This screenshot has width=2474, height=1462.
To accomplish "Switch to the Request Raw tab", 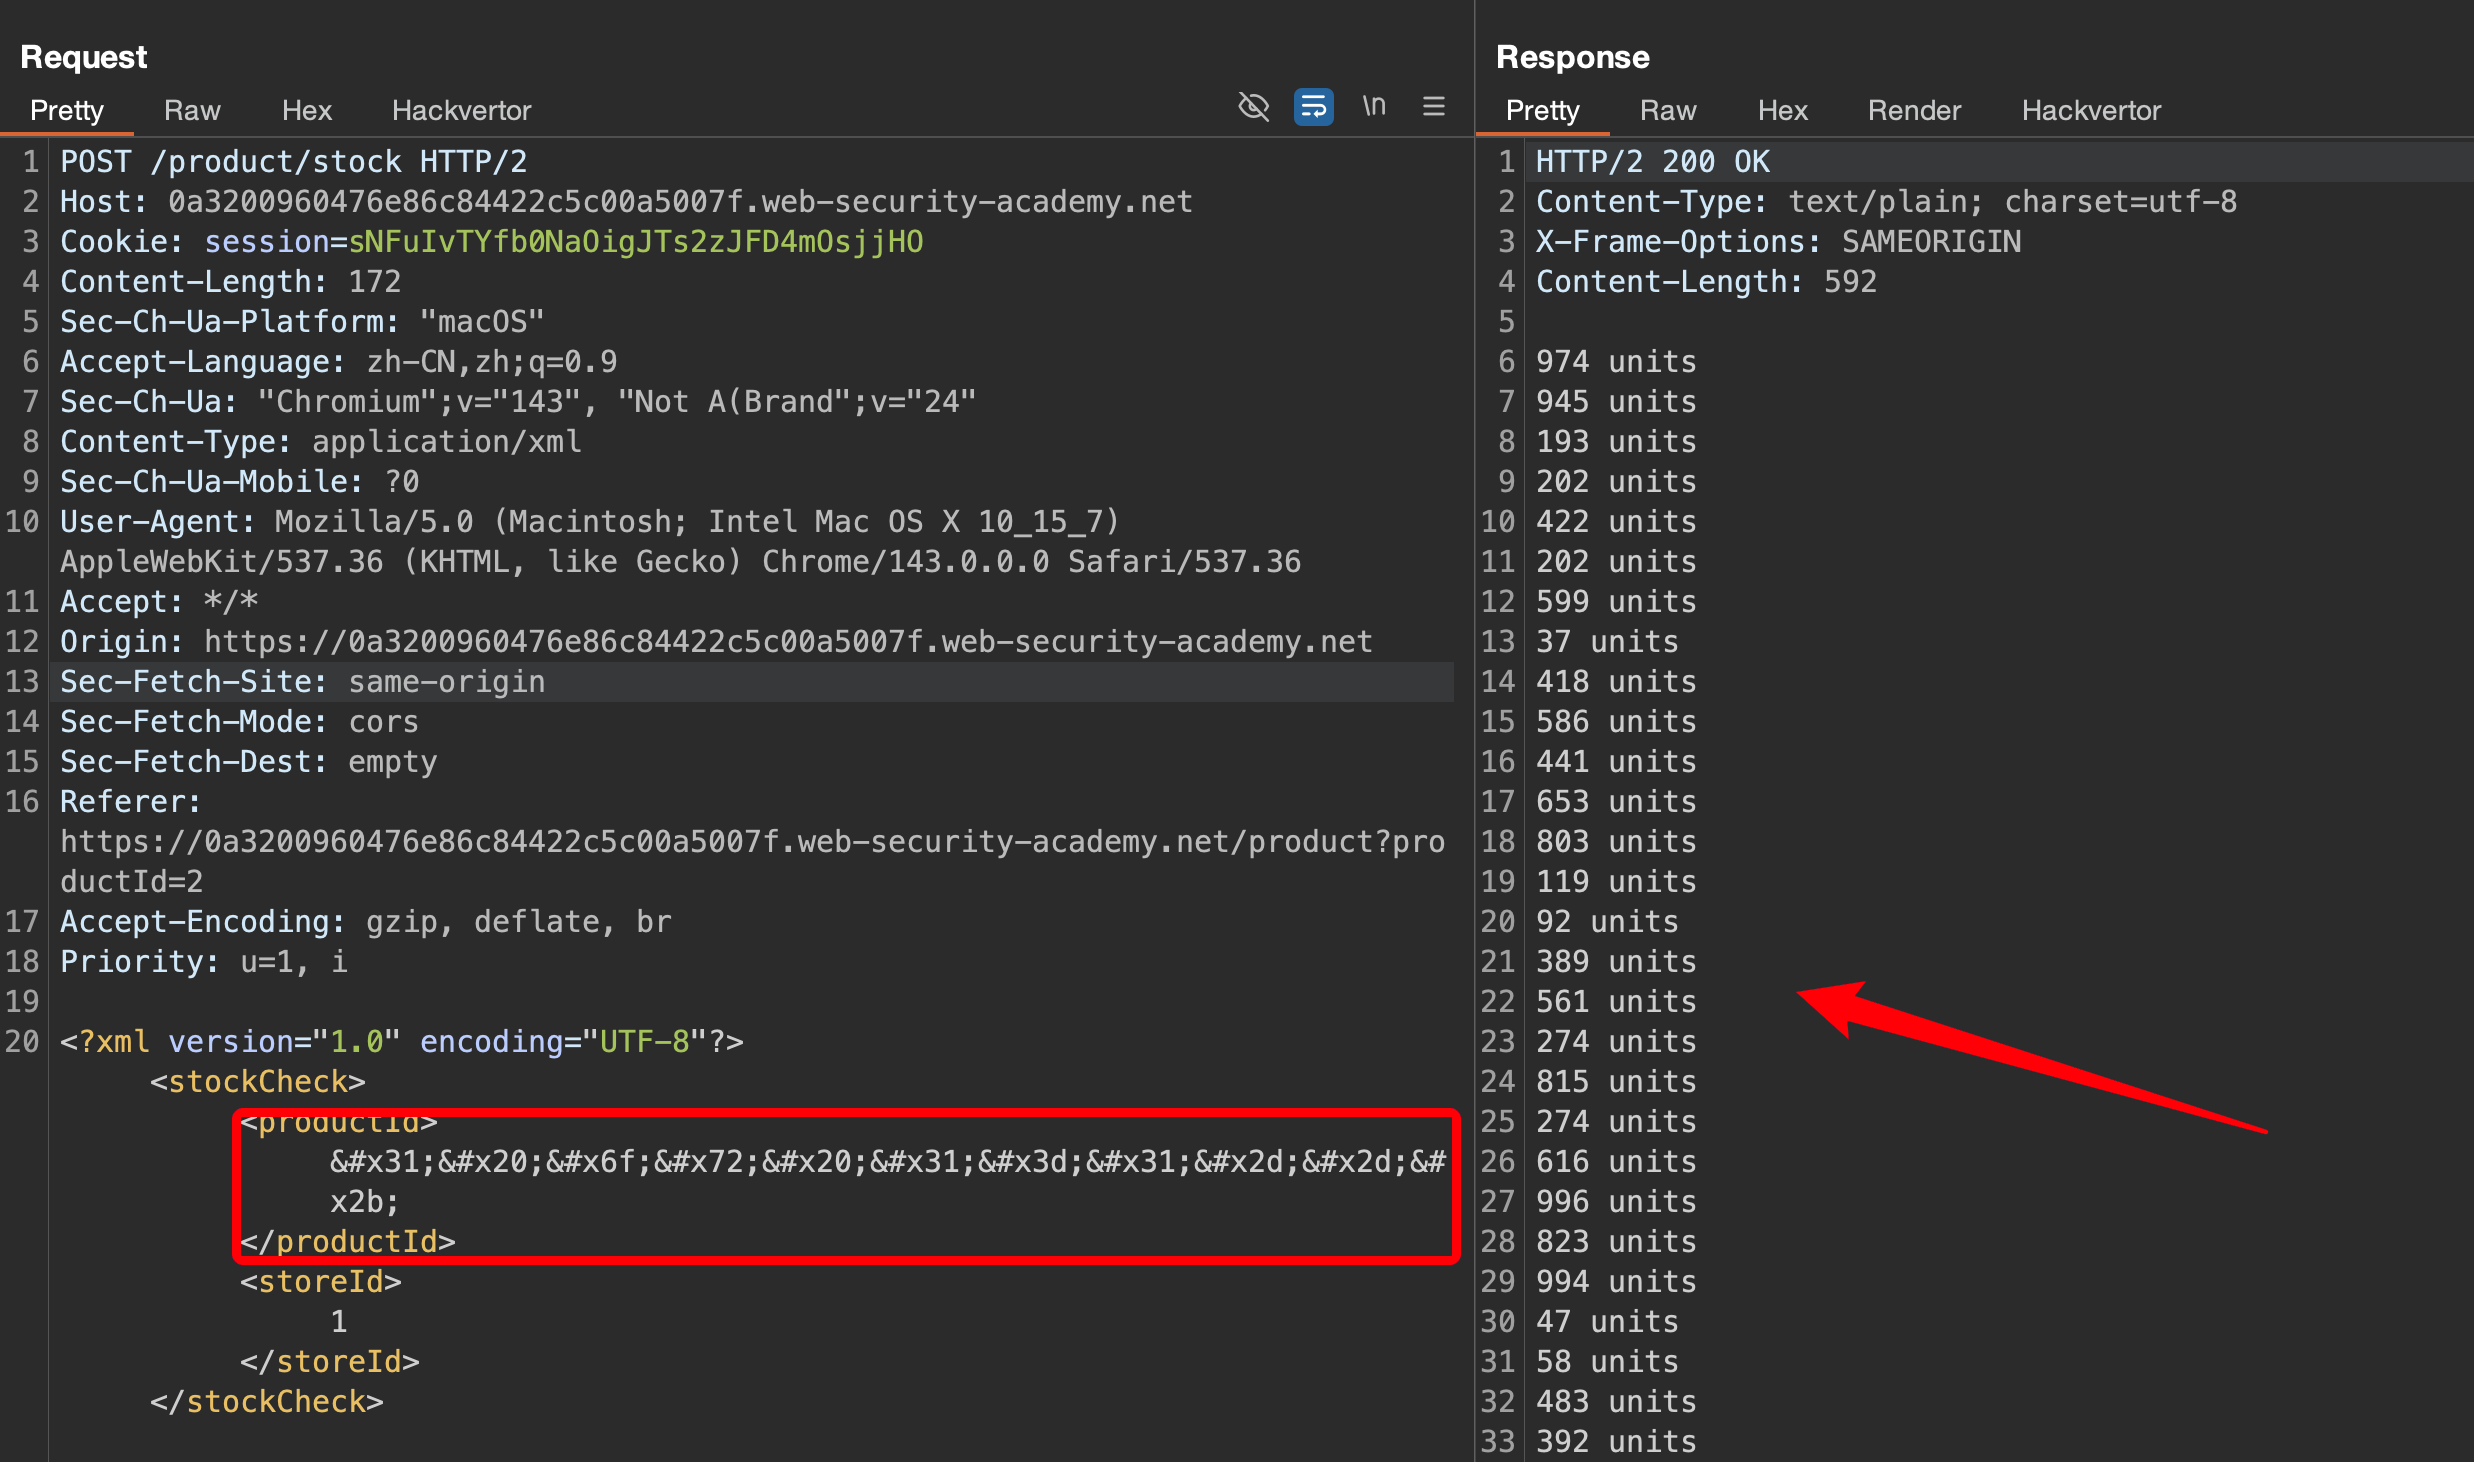I will click(x=192, y=110).
